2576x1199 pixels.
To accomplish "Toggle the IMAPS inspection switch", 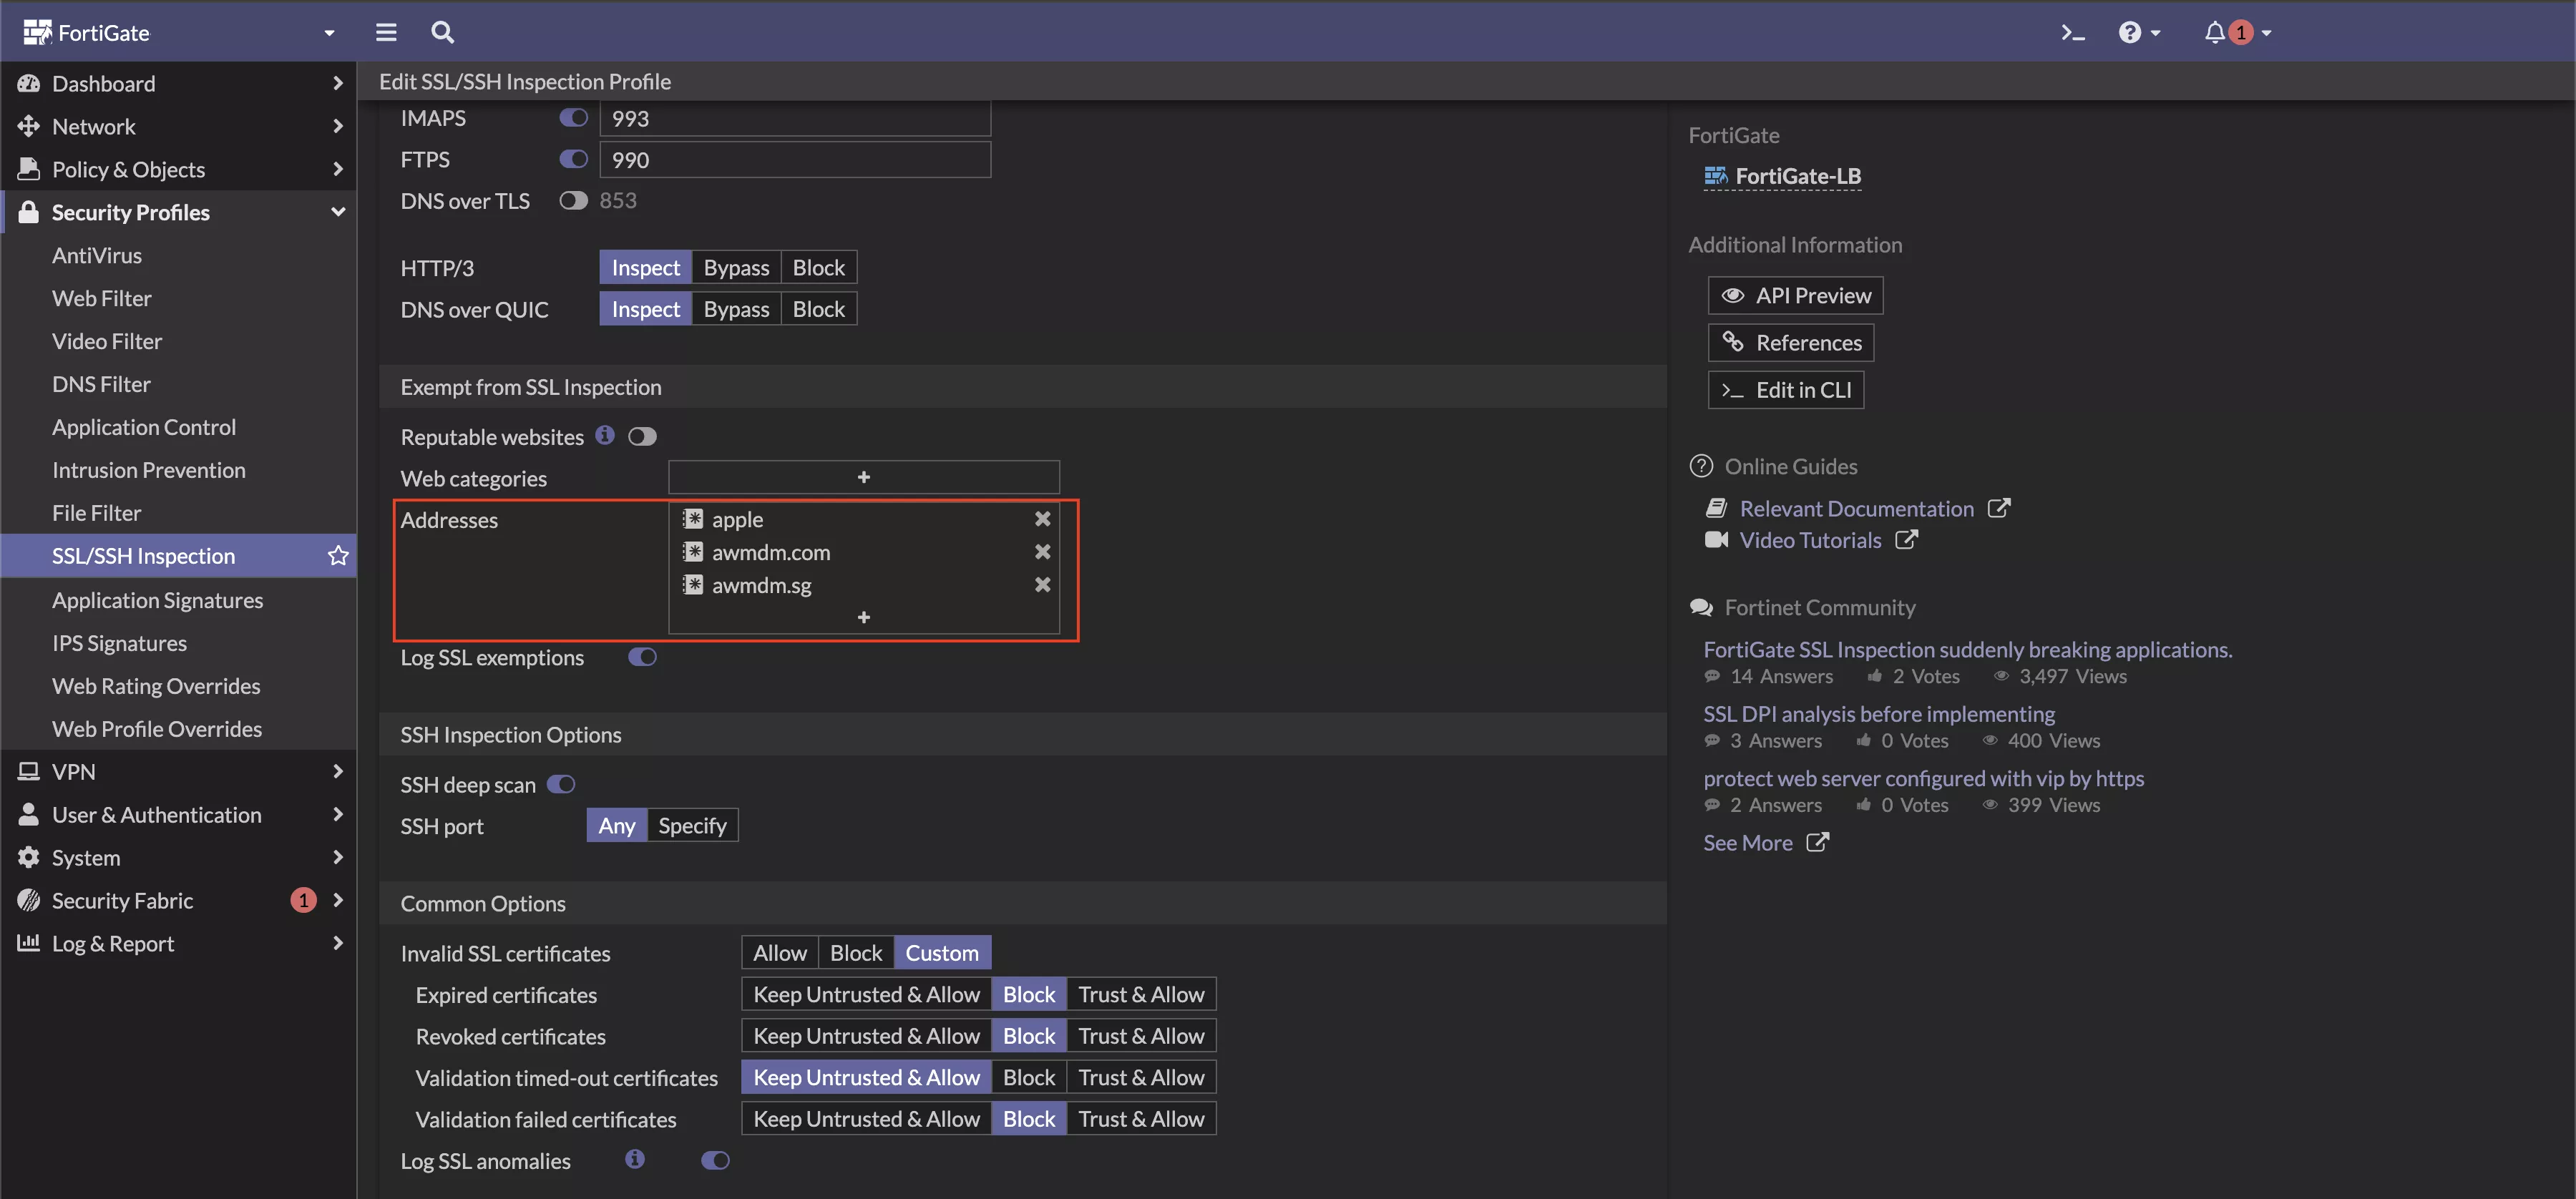I will click(573, 118).
